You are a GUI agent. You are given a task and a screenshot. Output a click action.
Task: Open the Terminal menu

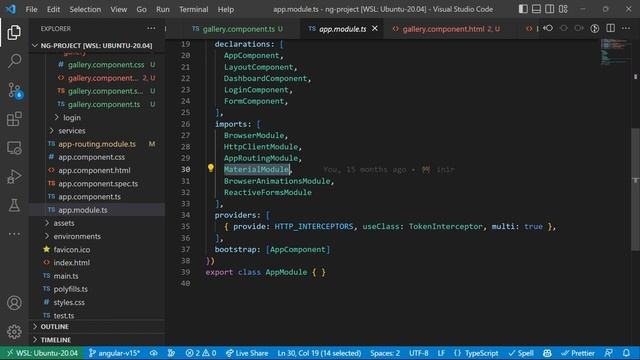[193, 9]
